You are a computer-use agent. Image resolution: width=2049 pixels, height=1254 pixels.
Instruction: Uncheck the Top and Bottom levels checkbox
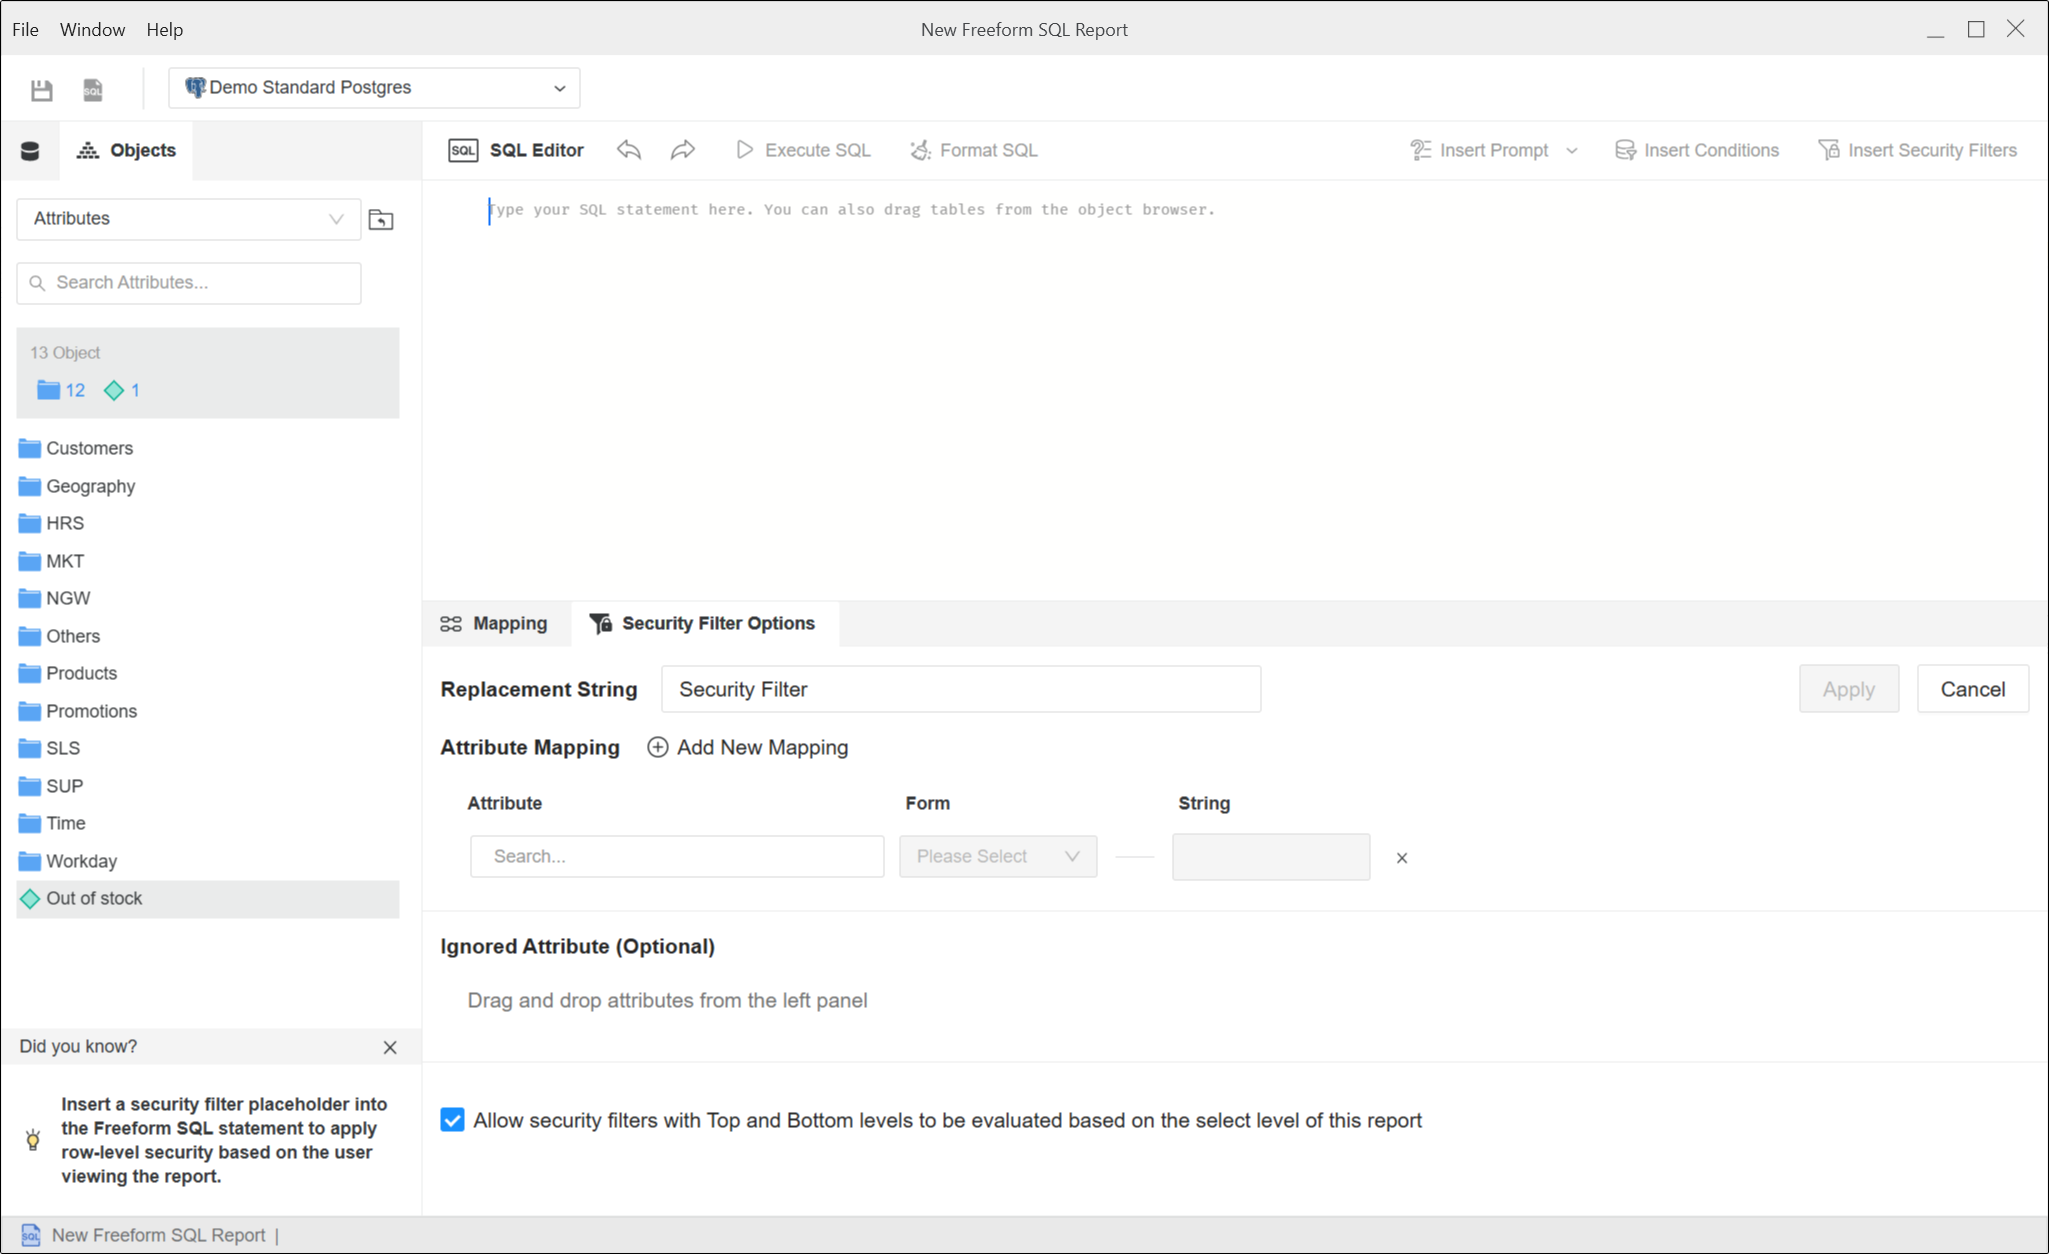point(453,1120)
